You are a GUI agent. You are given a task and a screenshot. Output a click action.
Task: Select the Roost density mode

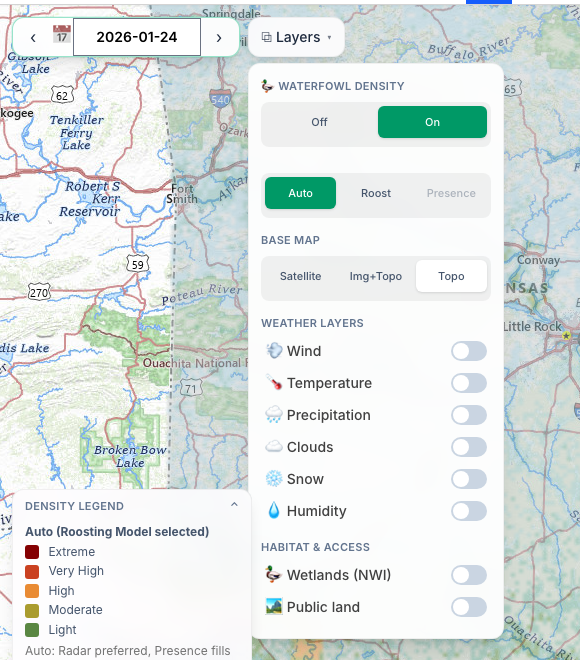376,193
